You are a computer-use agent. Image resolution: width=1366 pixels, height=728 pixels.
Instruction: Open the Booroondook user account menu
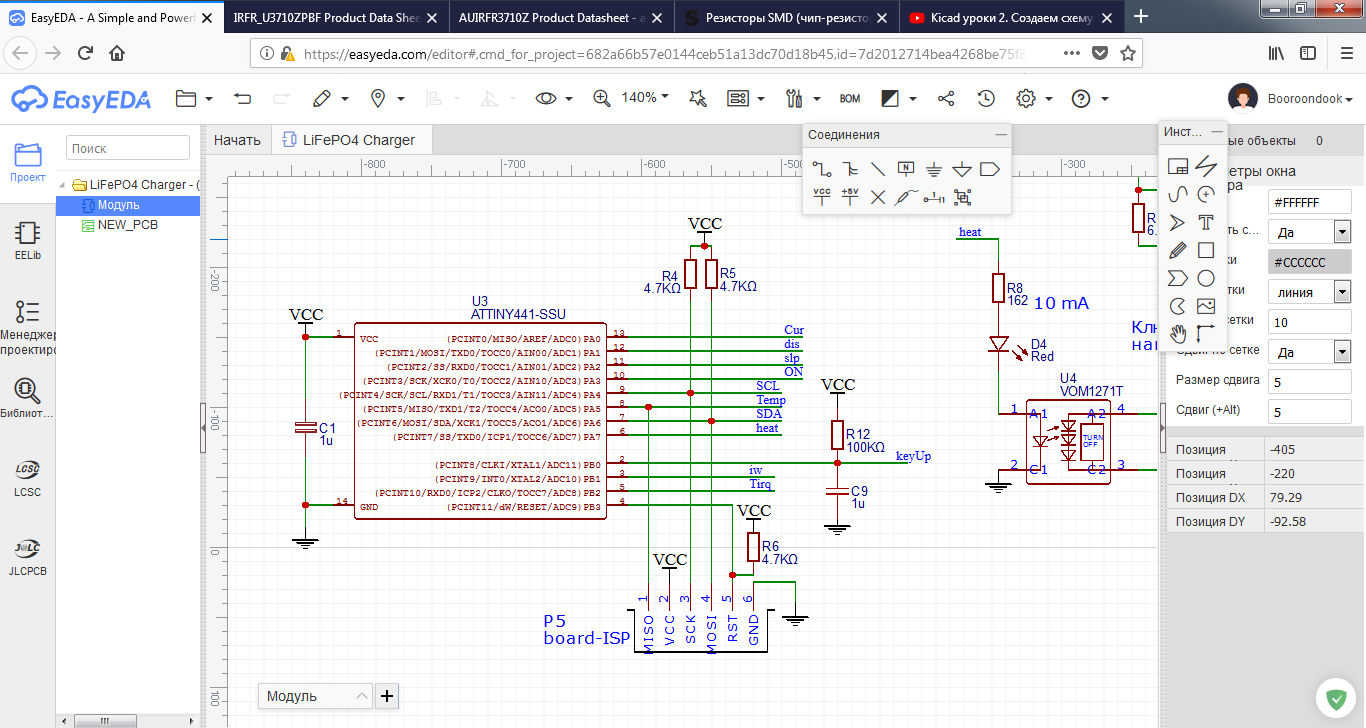[1290, 98]
